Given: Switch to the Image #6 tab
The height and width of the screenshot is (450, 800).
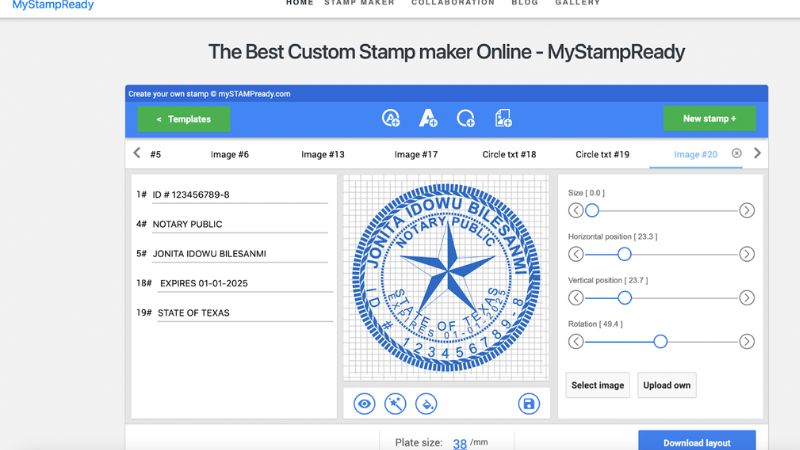Looking at the screenshot, I should click(230, 155).
